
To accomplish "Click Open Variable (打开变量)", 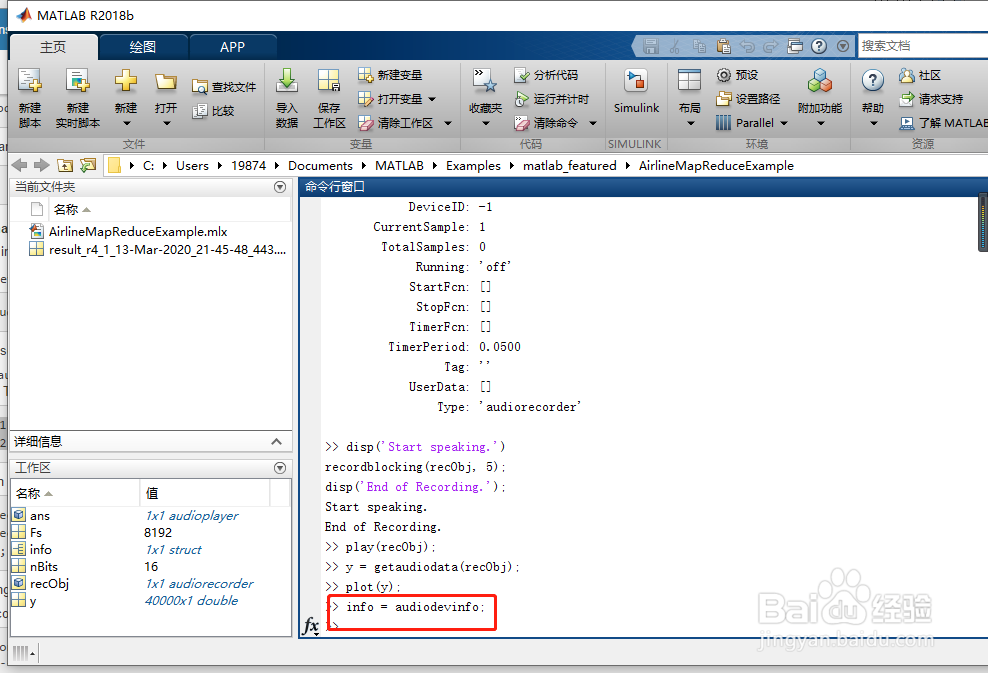I will pos(391,99).
